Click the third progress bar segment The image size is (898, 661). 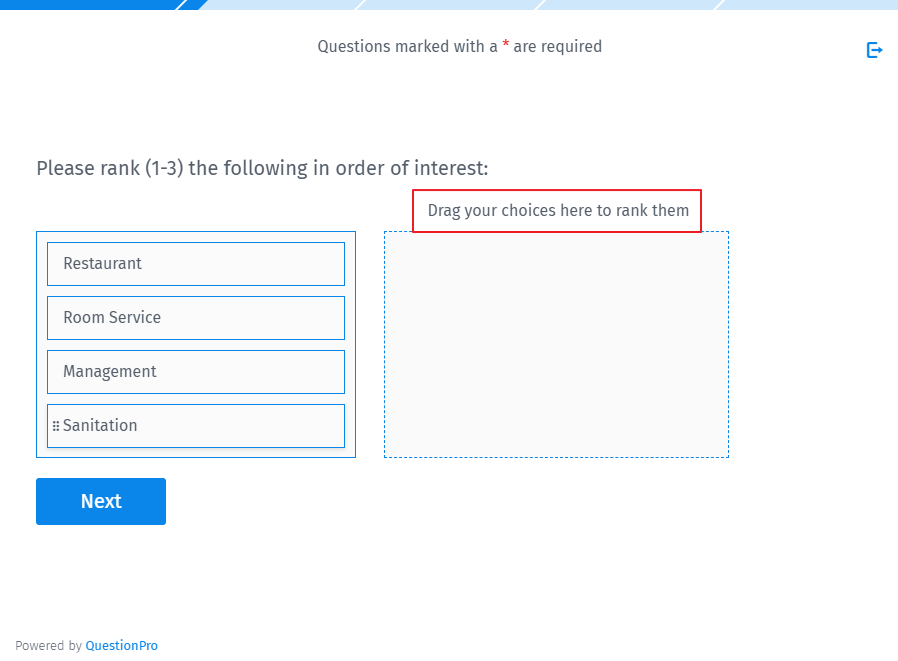(x=450, y=5)
